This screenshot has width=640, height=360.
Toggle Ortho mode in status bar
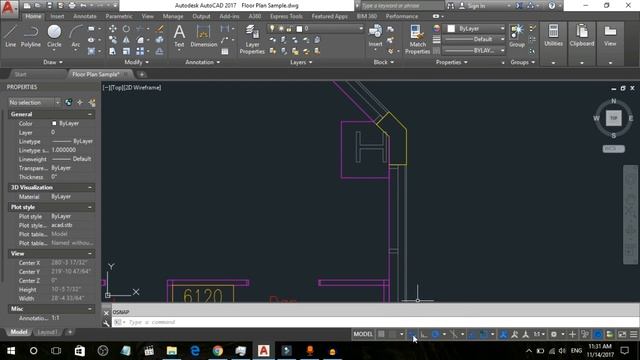424,334
